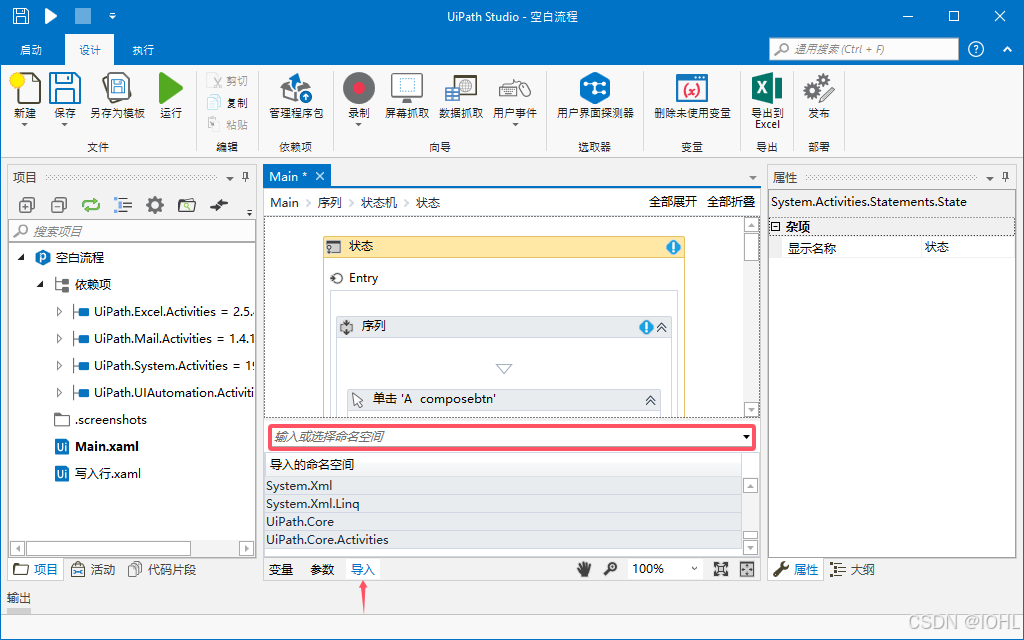Open project folder icon in panel toolbar
Image resolution: width=1024 pixels, height=640 pixels.
coord(187,205)
